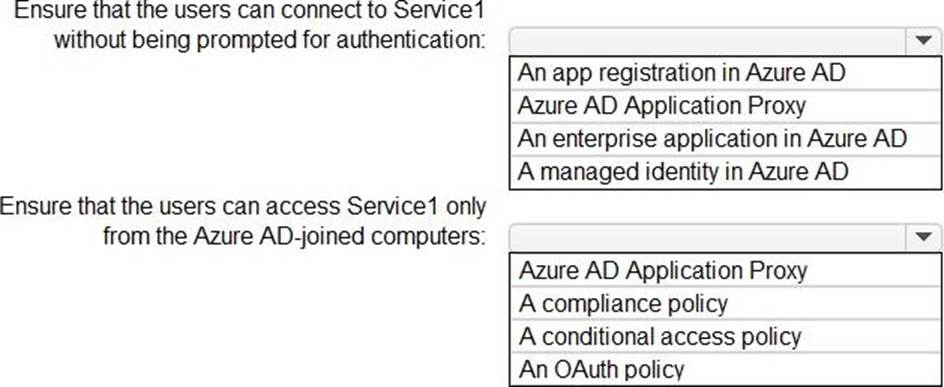The height and width of the screenshot is (387, 944).
Task: Pick A conditional access policy option
Action: pyautogui.click(x=725, y=336)
